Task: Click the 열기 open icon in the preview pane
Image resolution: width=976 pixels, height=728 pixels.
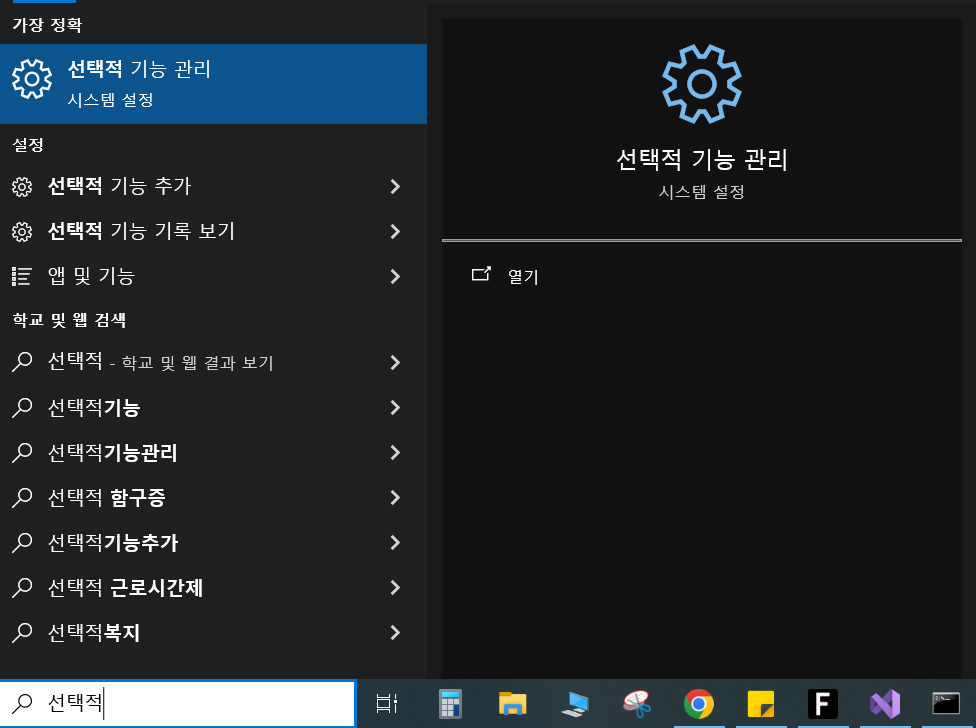Action: point(481,274)
